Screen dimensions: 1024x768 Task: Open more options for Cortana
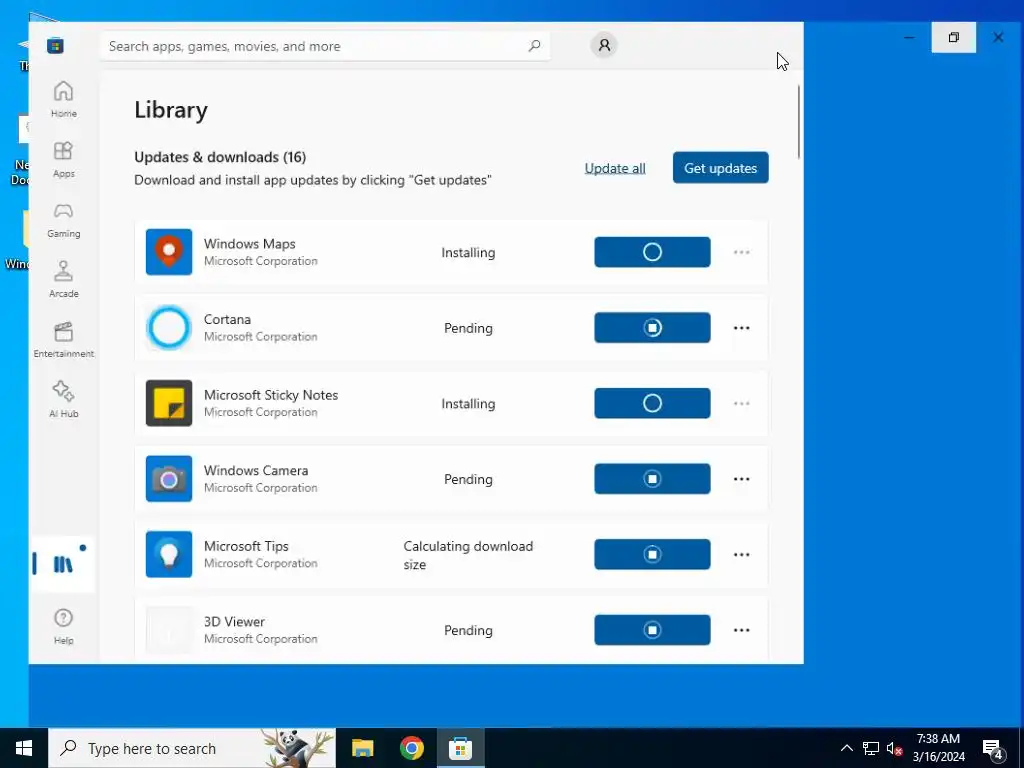pos(741,328)
